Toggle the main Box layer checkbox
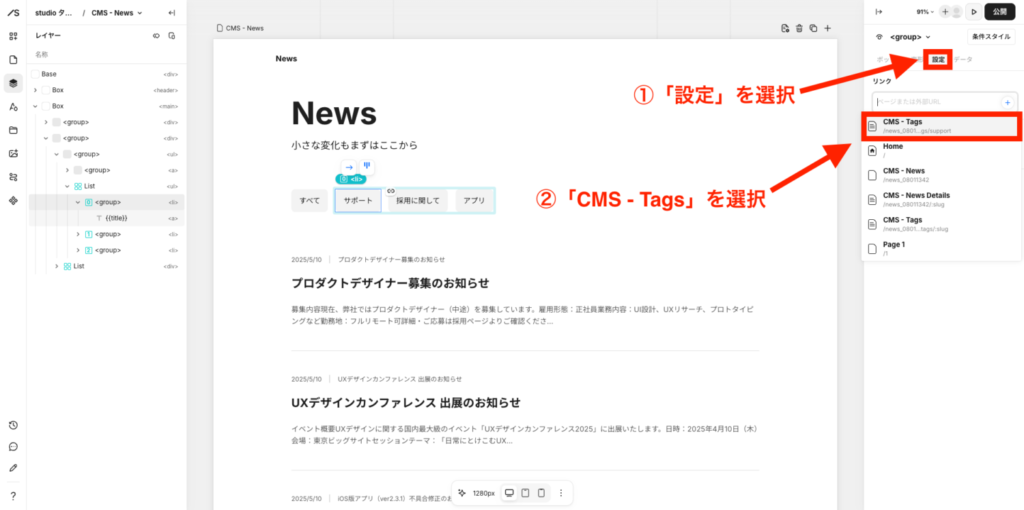1024x510 pixels. [x=46, y=106]
